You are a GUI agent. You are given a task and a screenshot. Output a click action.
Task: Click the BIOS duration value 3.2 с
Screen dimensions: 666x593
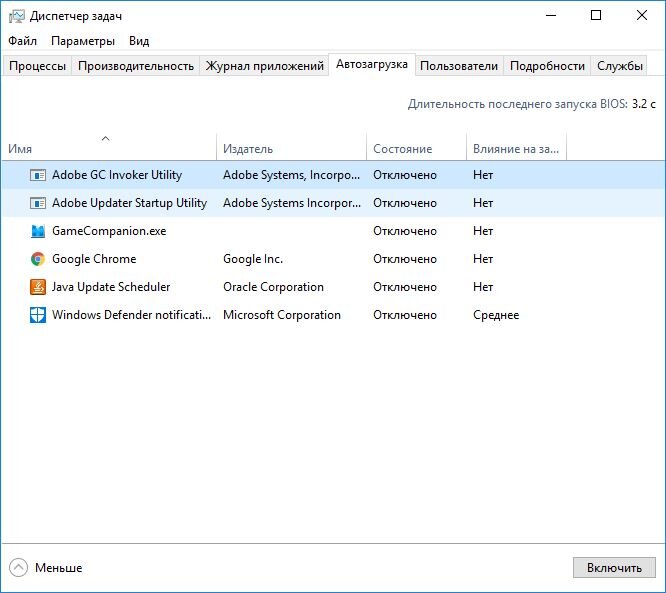click(643, 104)
